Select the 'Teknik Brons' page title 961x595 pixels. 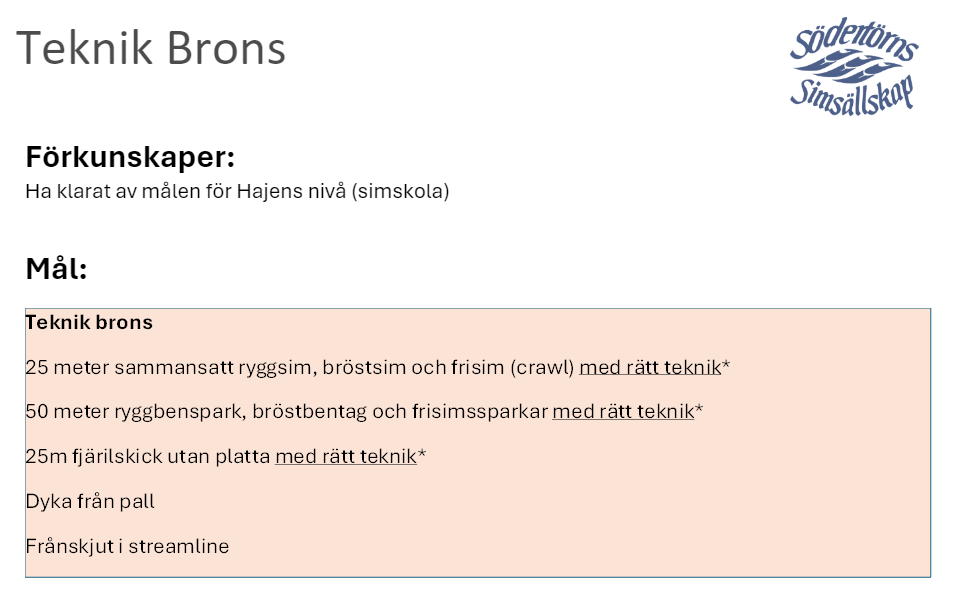click(x=151, y=48)
